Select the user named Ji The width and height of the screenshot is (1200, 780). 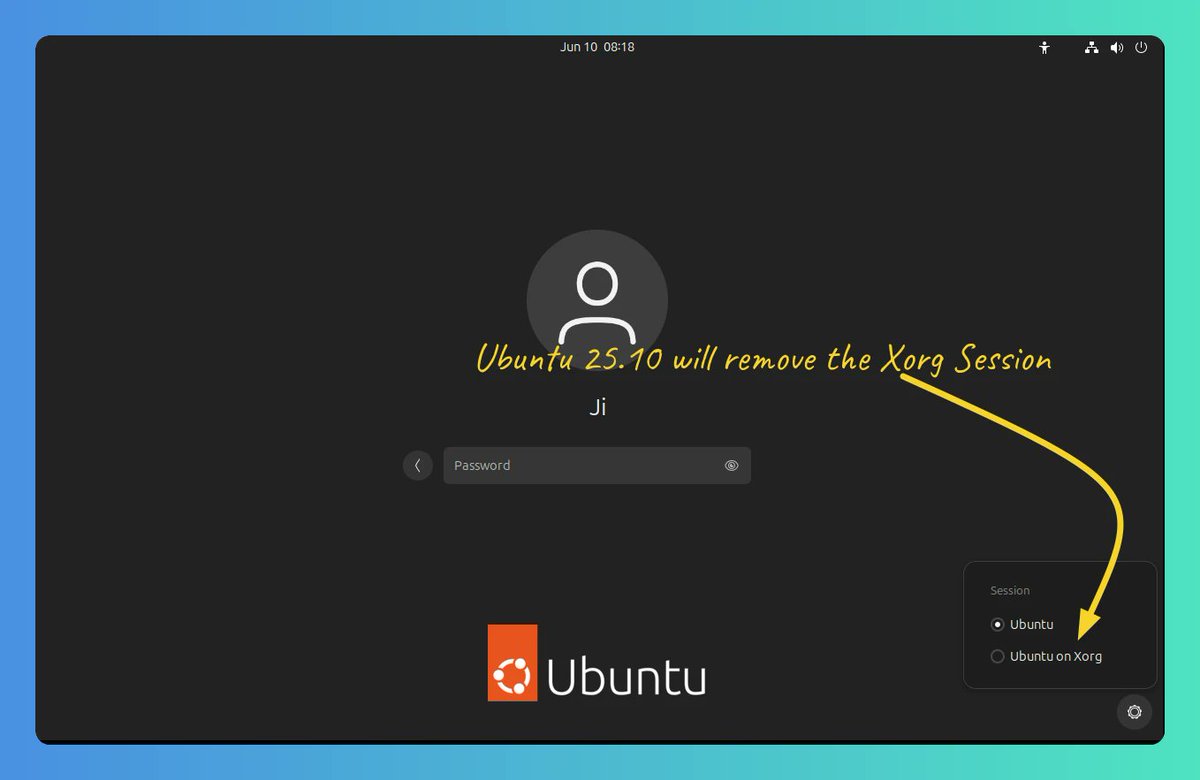(596, 406)
